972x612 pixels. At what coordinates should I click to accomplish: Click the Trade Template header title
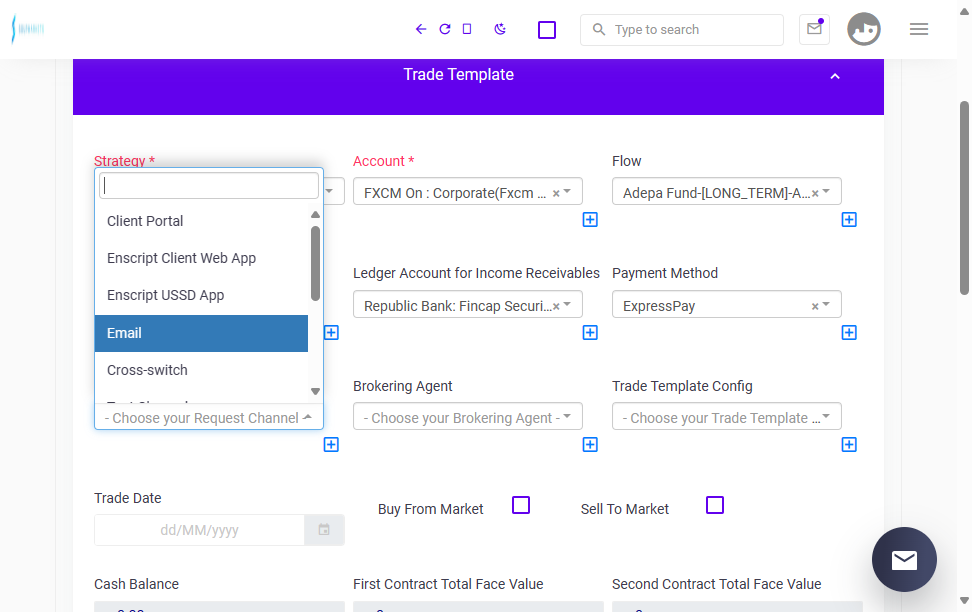click(459, 74)
